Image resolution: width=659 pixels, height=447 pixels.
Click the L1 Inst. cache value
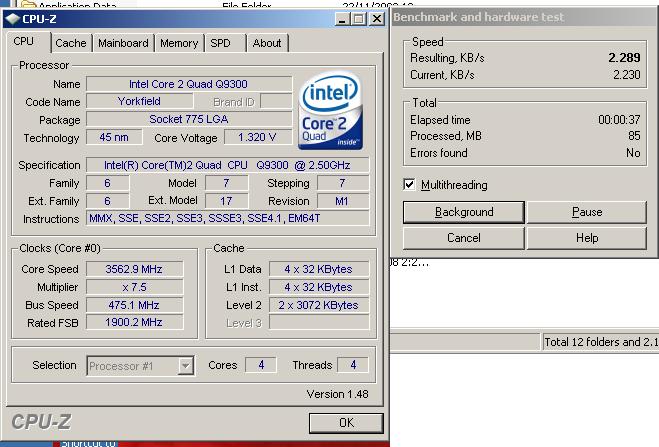tap(319, 287)
